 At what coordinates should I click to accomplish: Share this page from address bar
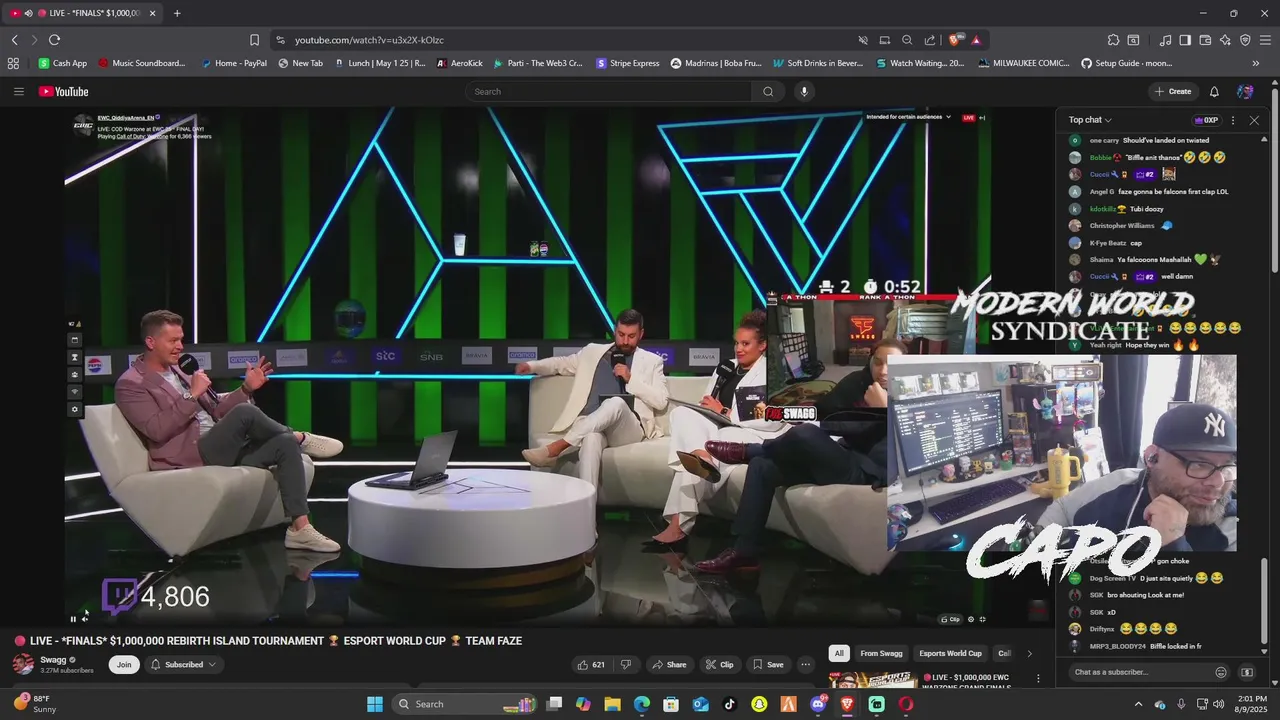[x=930, y=40]
